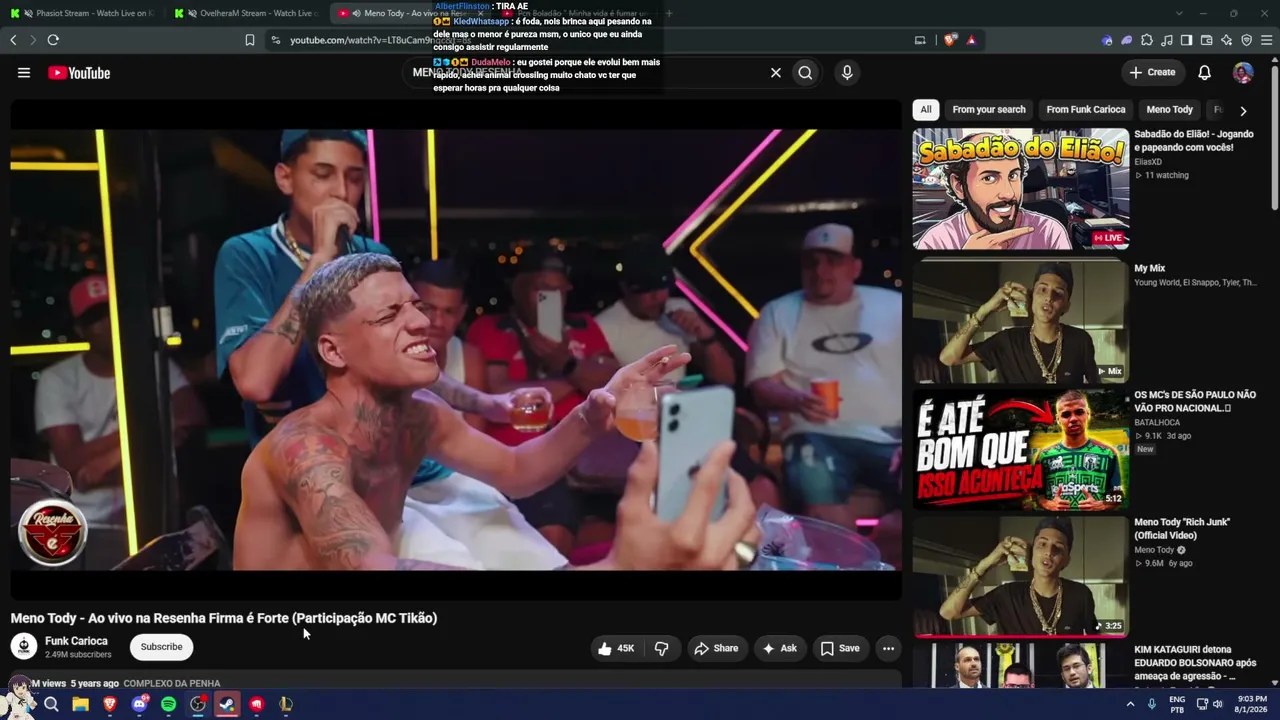
Task: Click the video player to toggle playback
Action: click(456, 349)
